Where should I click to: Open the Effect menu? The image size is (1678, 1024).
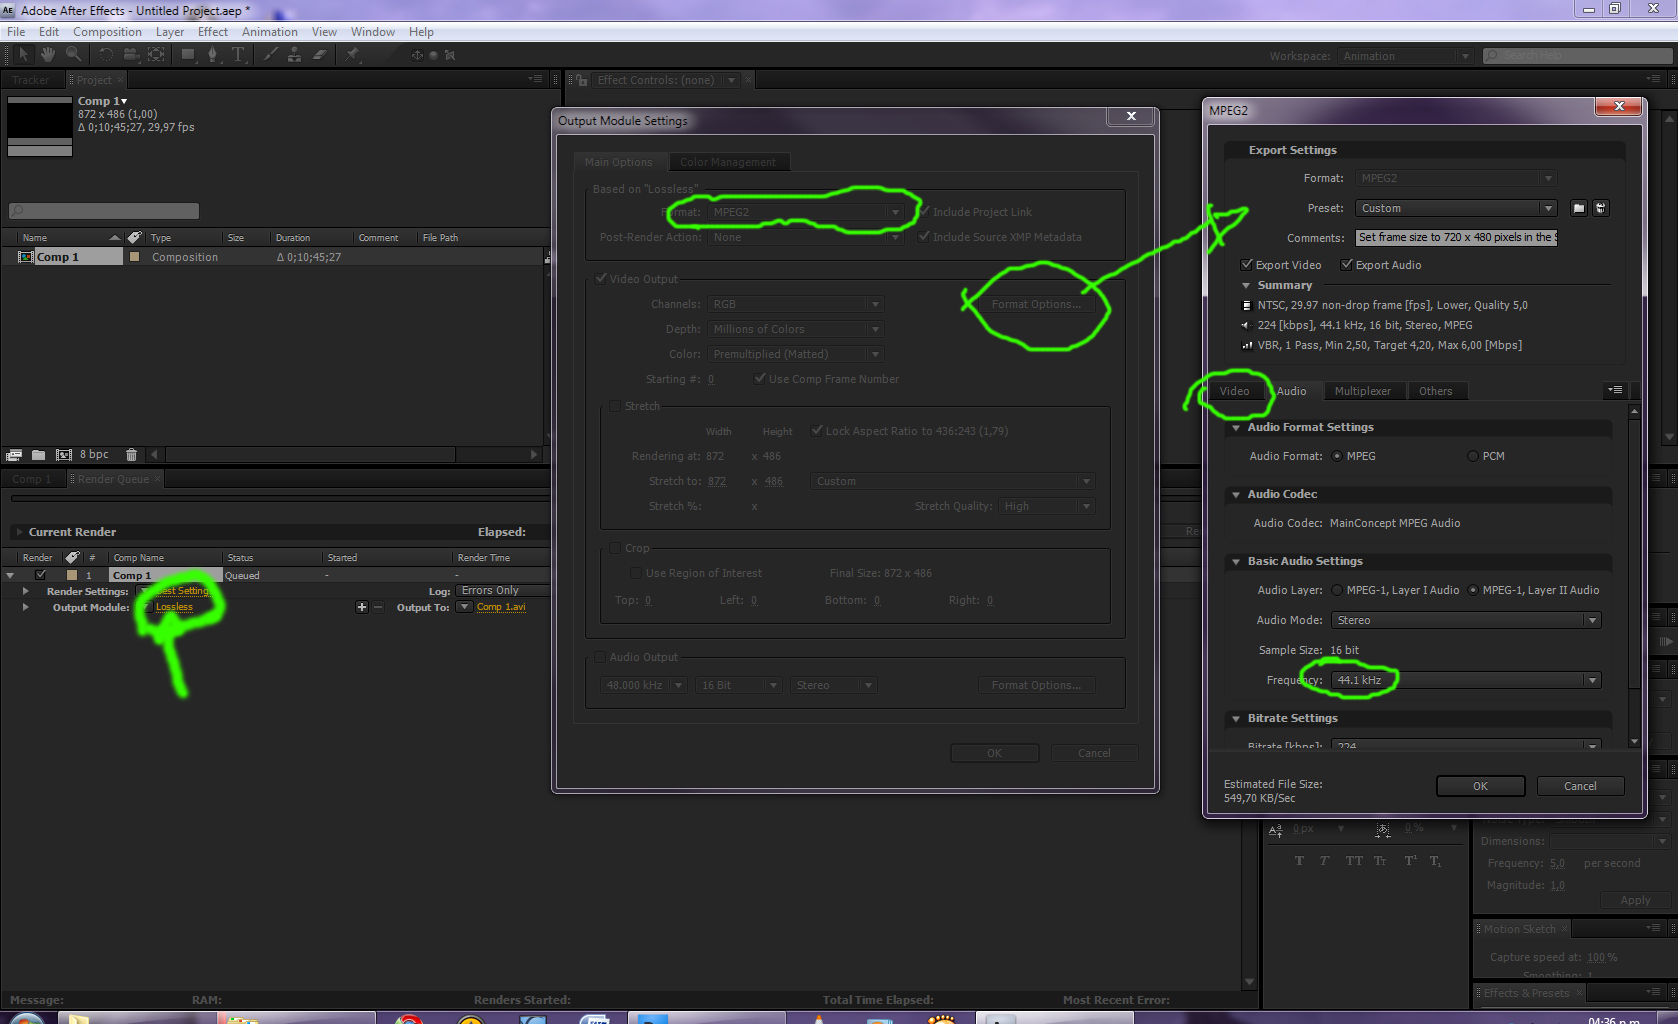pyautogui.click(x=213, y=32)
